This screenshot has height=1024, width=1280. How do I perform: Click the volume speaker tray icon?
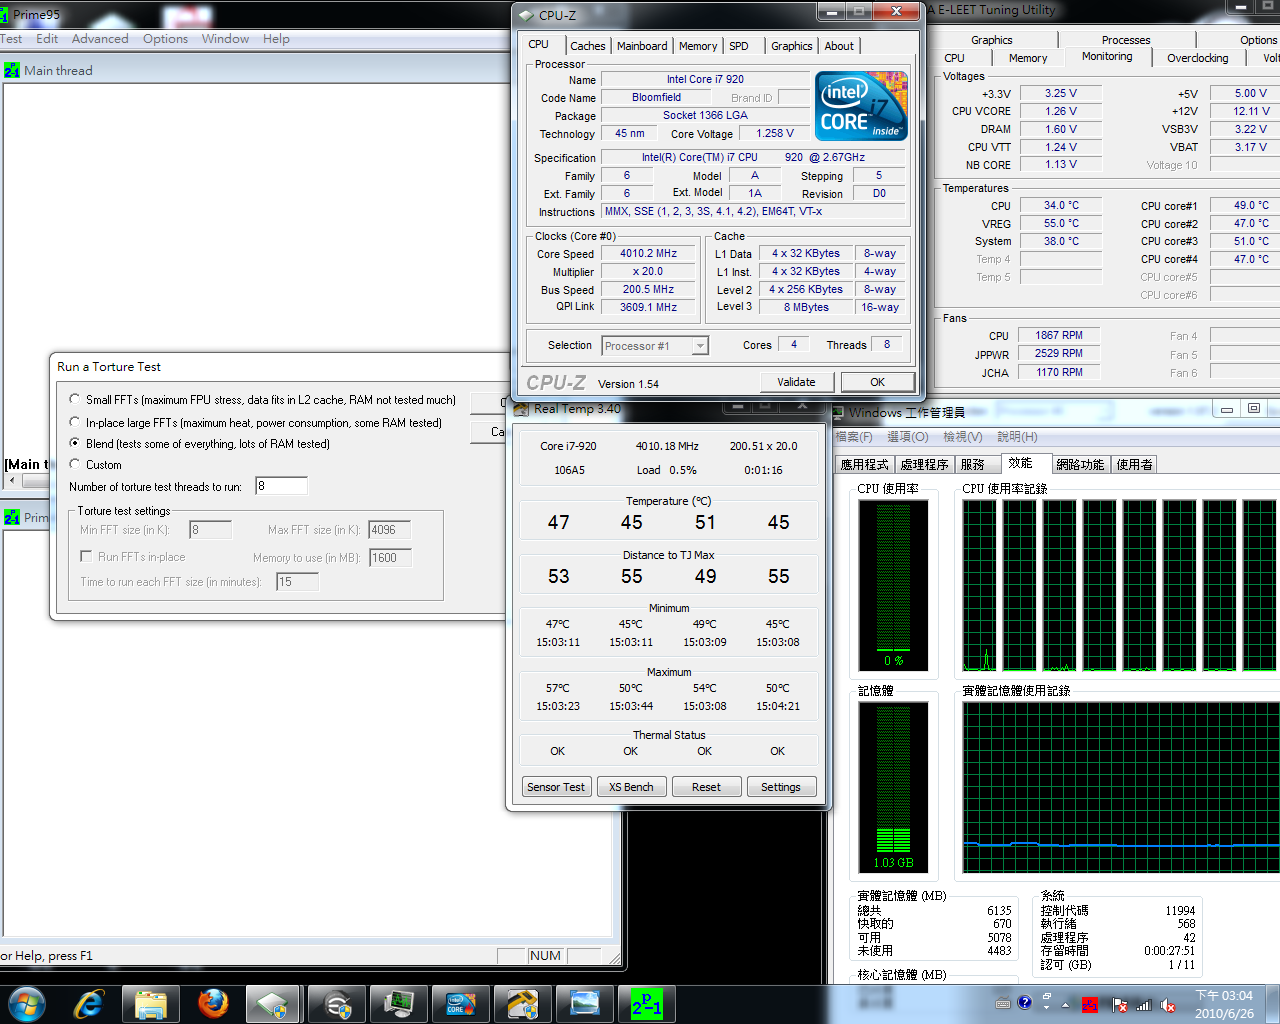click(x=1167, y=1004)
